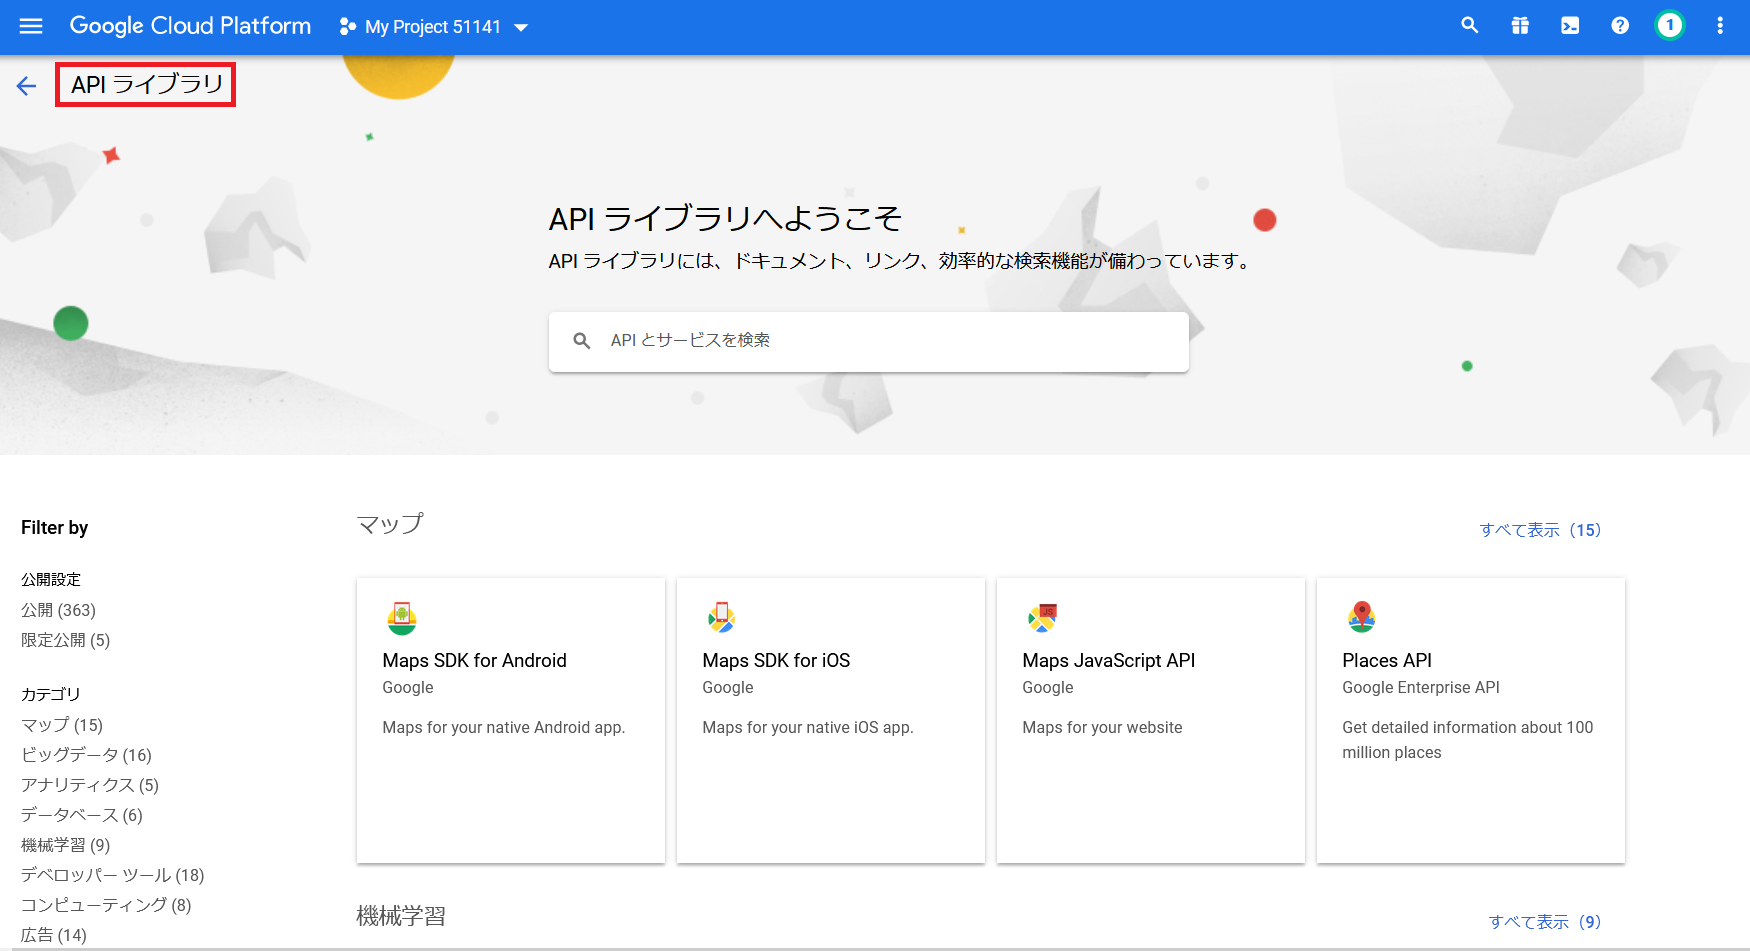
Task: Select the ビッグデータ (16) category filter
Action: coord(87,755)
